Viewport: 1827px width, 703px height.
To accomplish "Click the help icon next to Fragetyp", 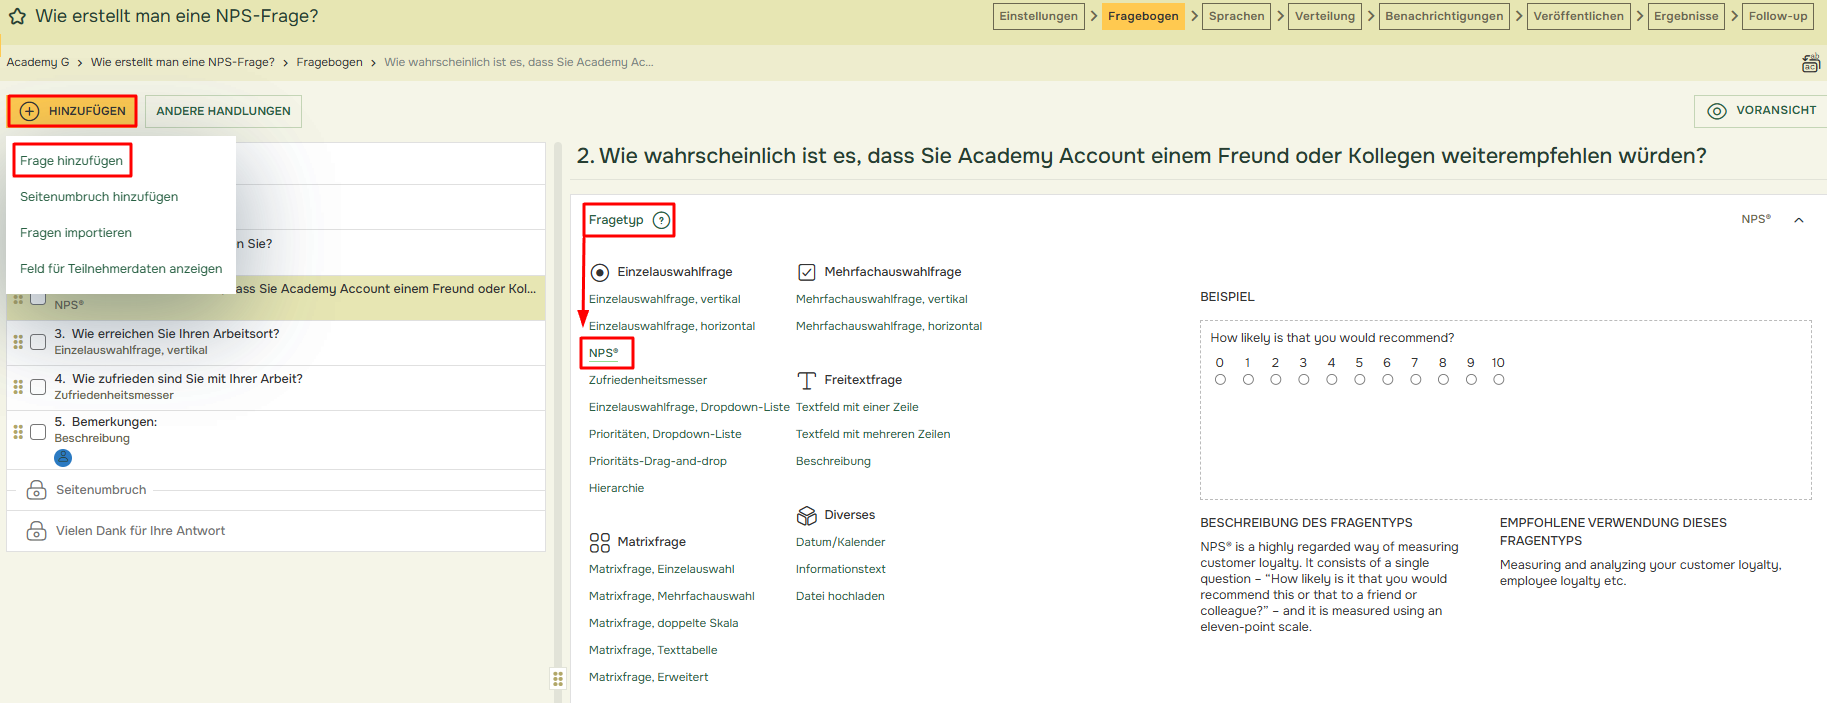I will pyautogui.click(x=661, y=220).
